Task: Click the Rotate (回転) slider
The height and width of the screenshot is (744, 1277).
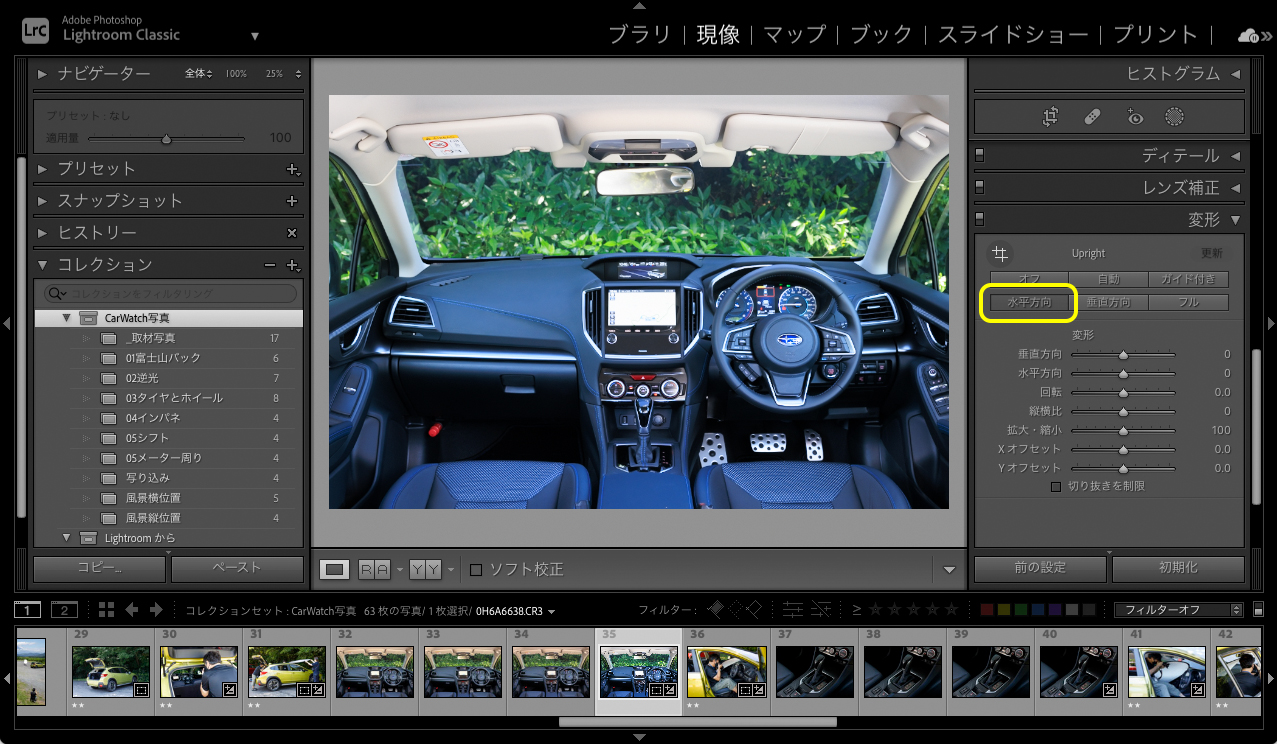Action: 1123,392
